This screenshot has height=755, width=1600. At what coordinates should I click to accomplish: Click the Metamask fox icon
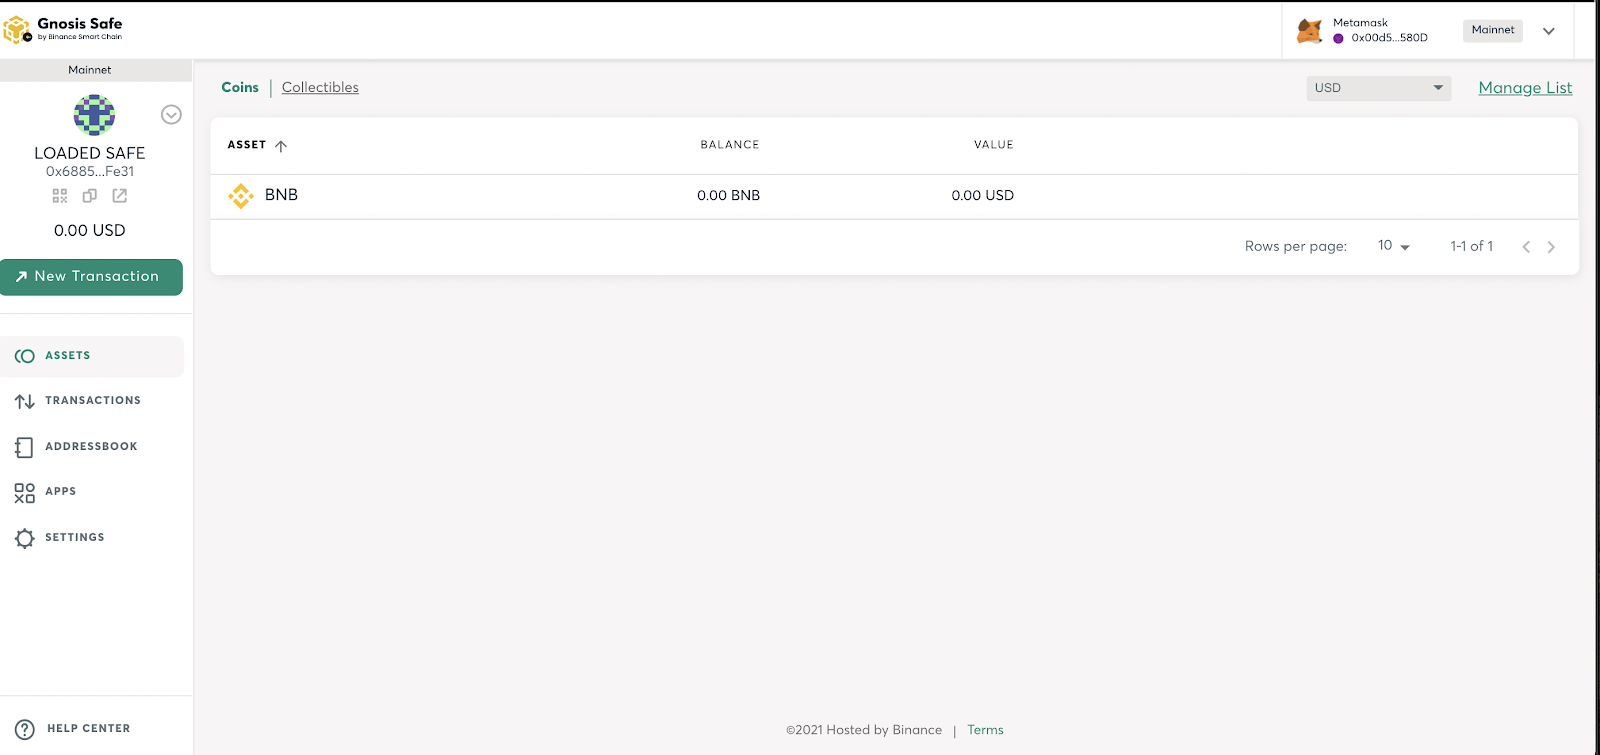[x=1309, y=31]
